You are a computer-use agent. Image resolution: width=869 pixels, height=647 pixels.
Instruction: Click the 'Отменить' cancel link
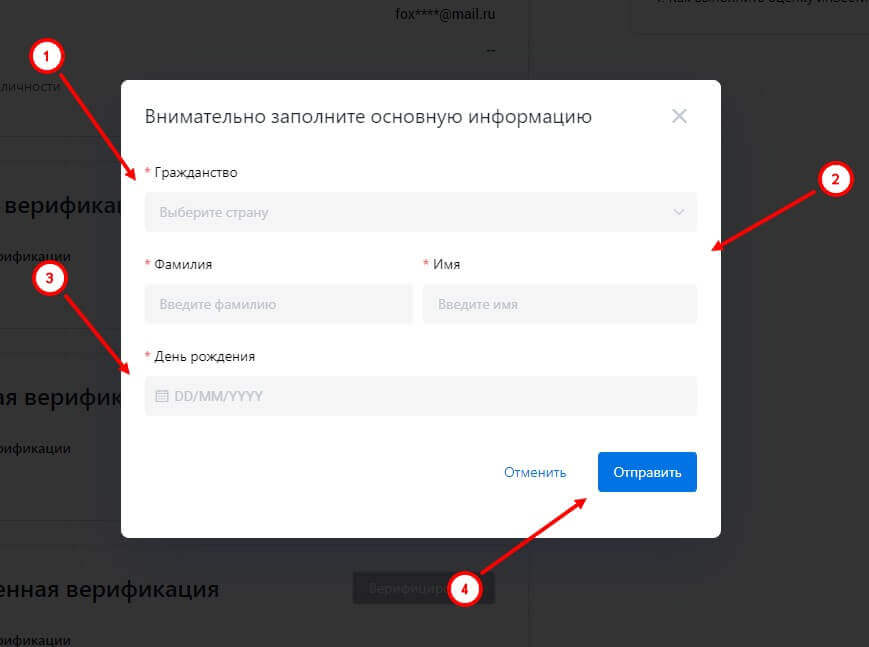click(x=535, y=472)
